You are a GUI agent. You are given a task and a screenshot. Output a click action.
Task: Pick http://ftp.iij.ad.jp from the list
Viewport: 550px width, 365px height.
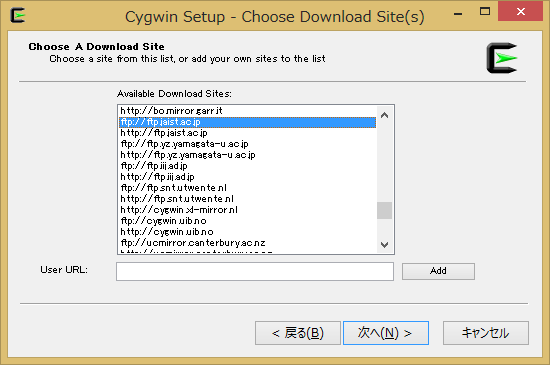point(248,177)
